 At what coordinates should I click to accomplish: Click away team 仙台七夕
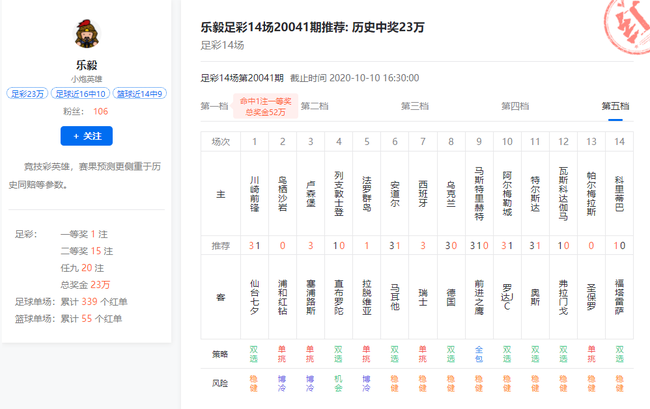click(255, 297)
